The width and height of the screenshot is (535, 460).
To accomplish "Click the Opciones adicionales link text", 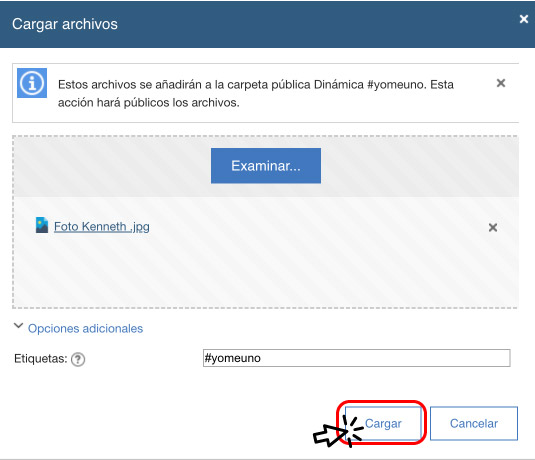I will [x=85, y=328].
